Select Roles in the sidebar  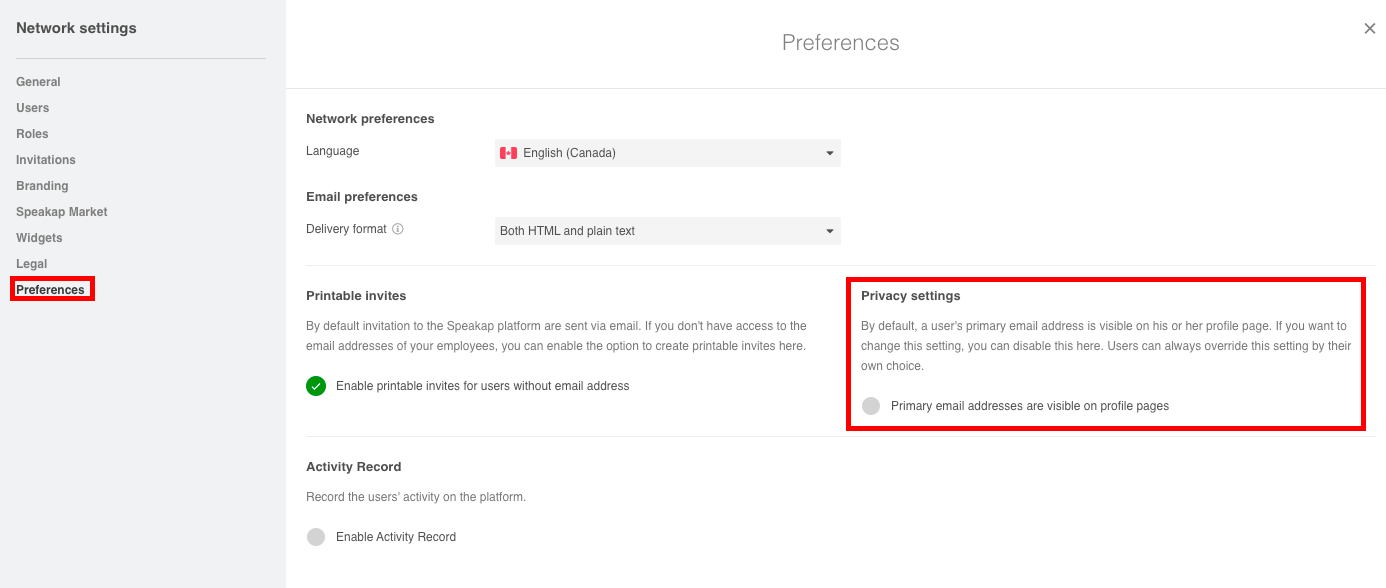(x=32, y=134)
